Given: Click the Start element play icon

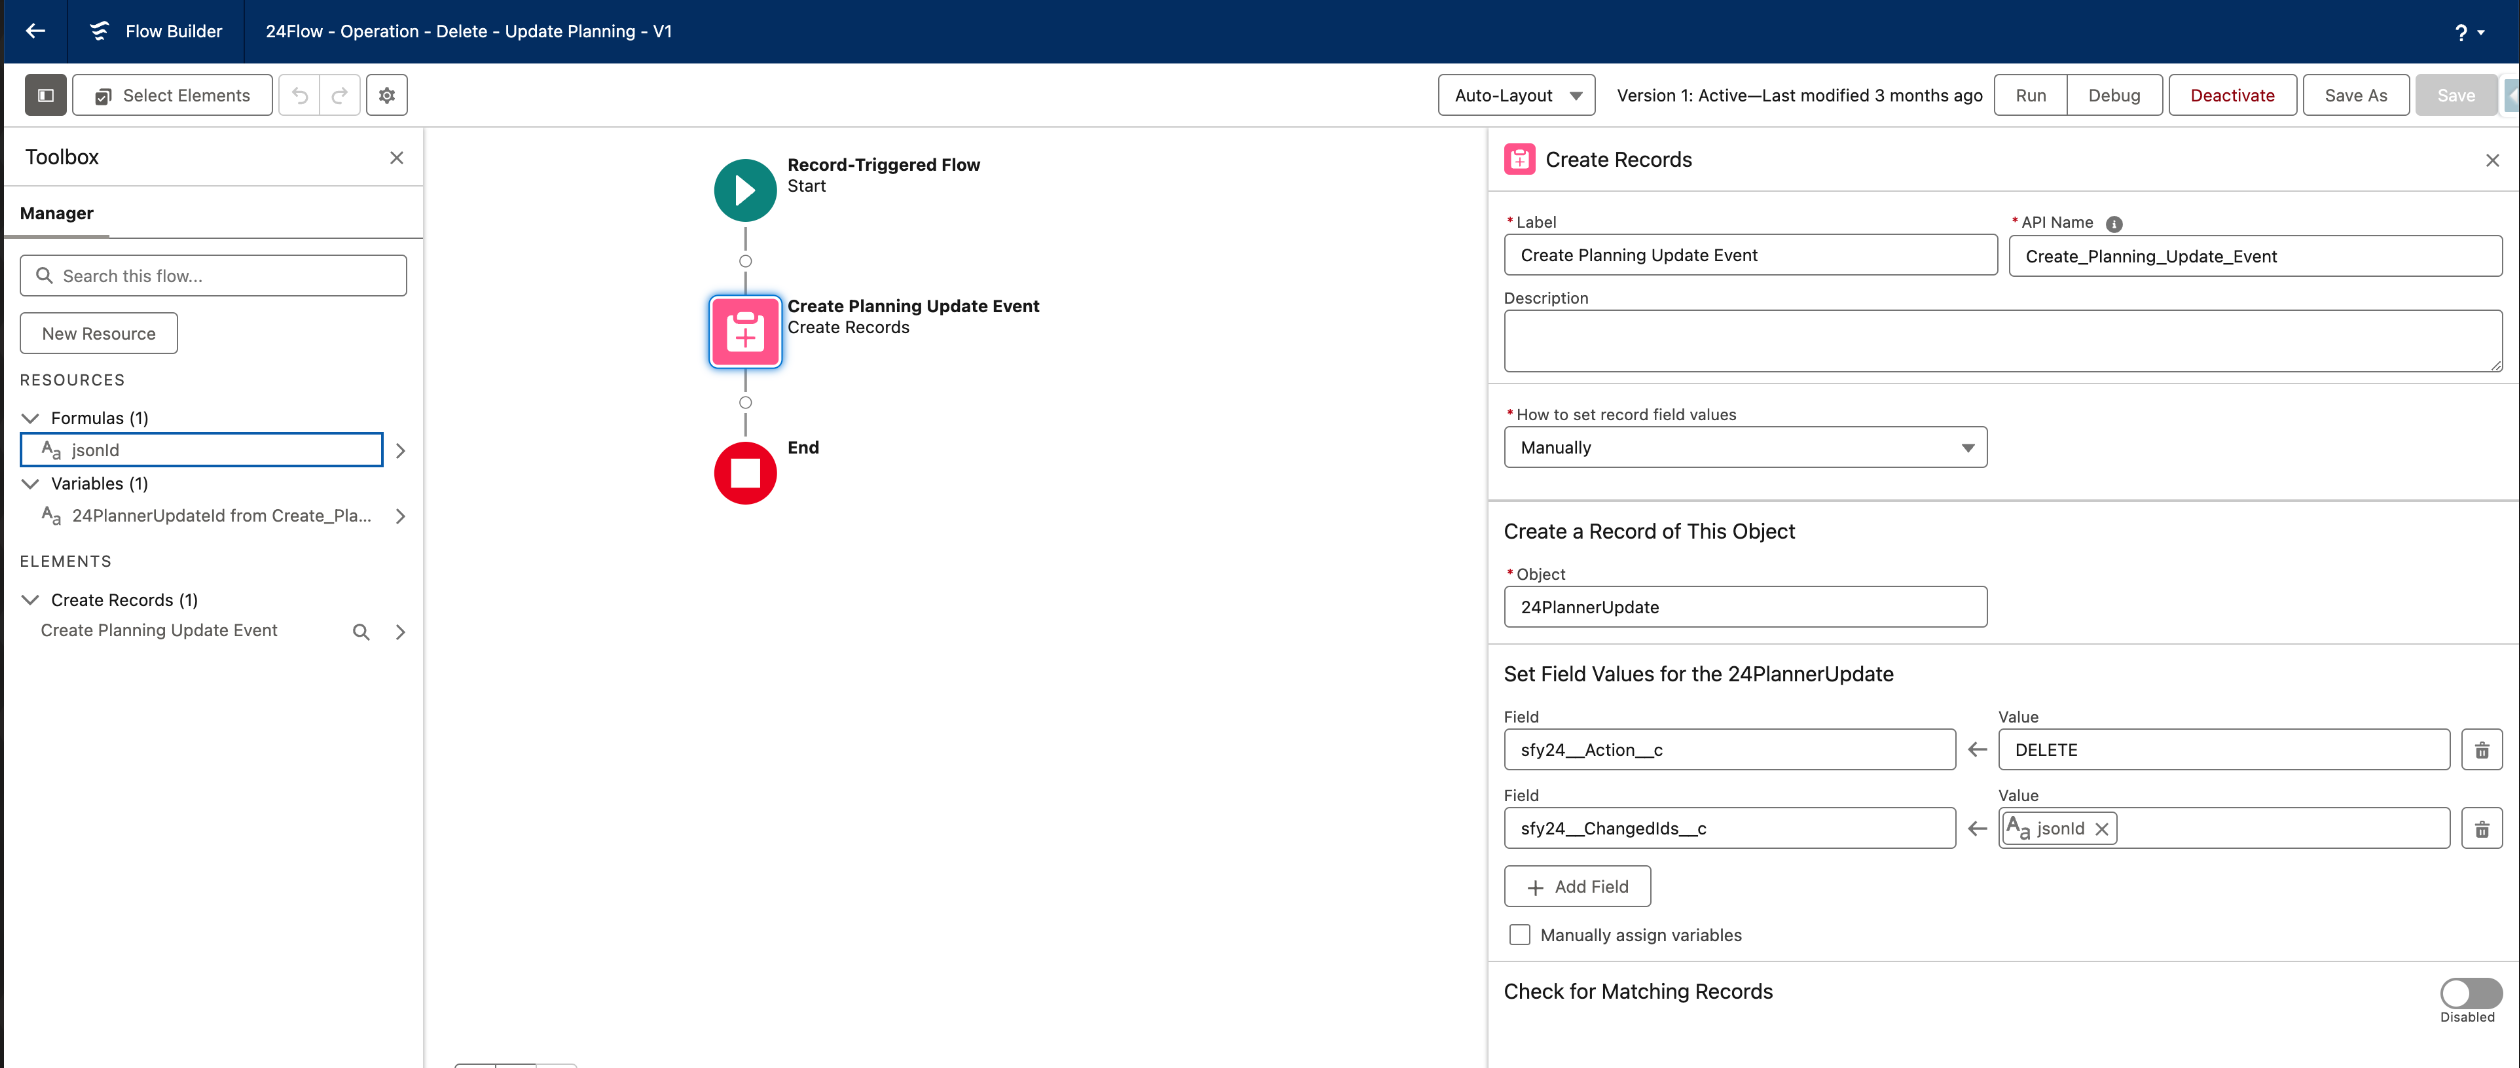Looking at the screenshot, I should pos(745,190).
